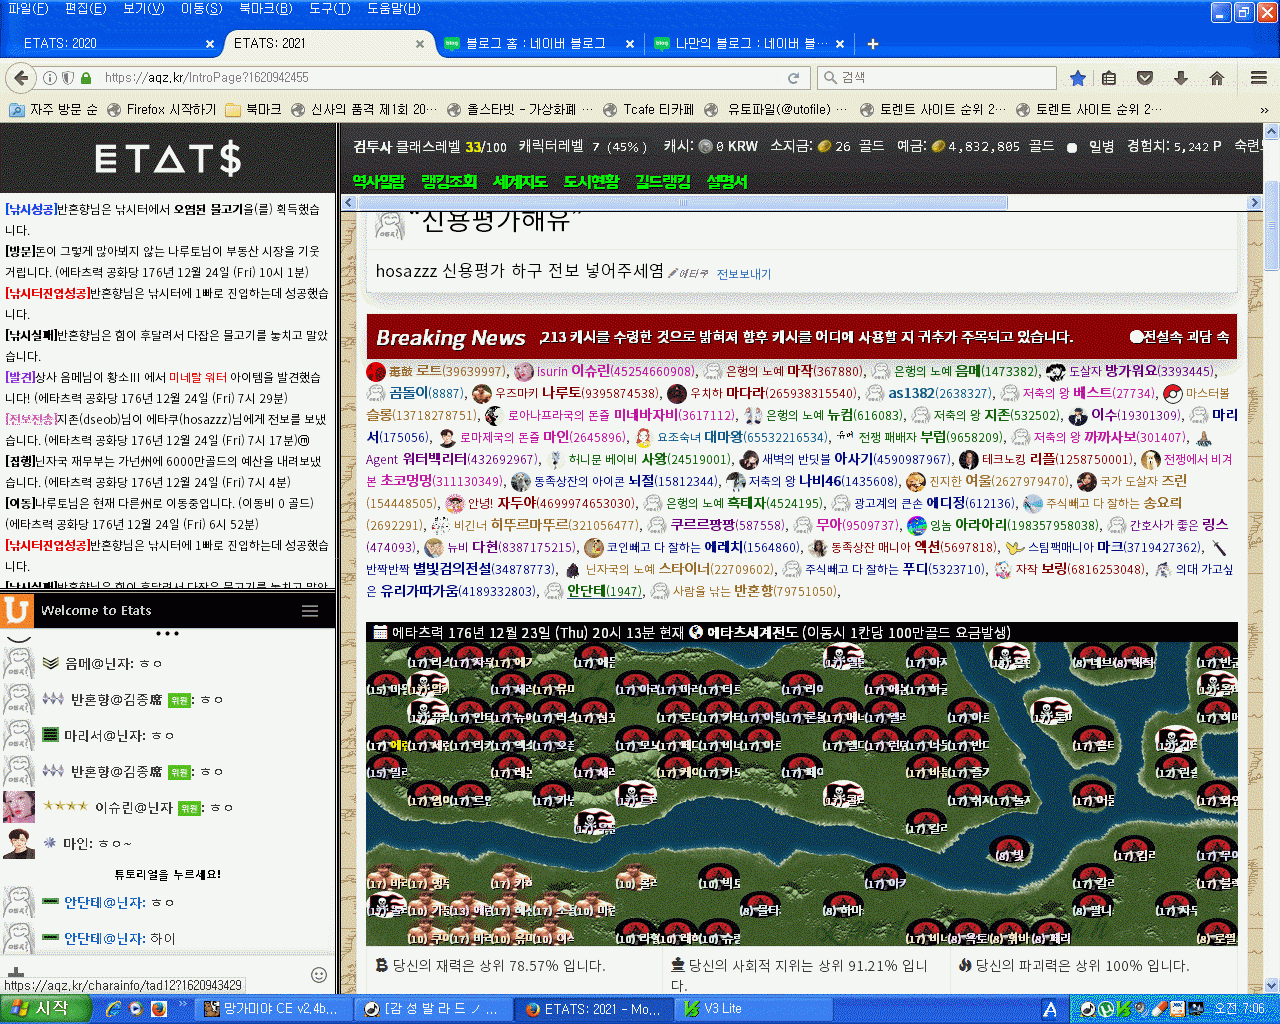This screenshot has height=1024, width=1280.
Task: Open a new tab with plus button
Action: tap(872, 43)
